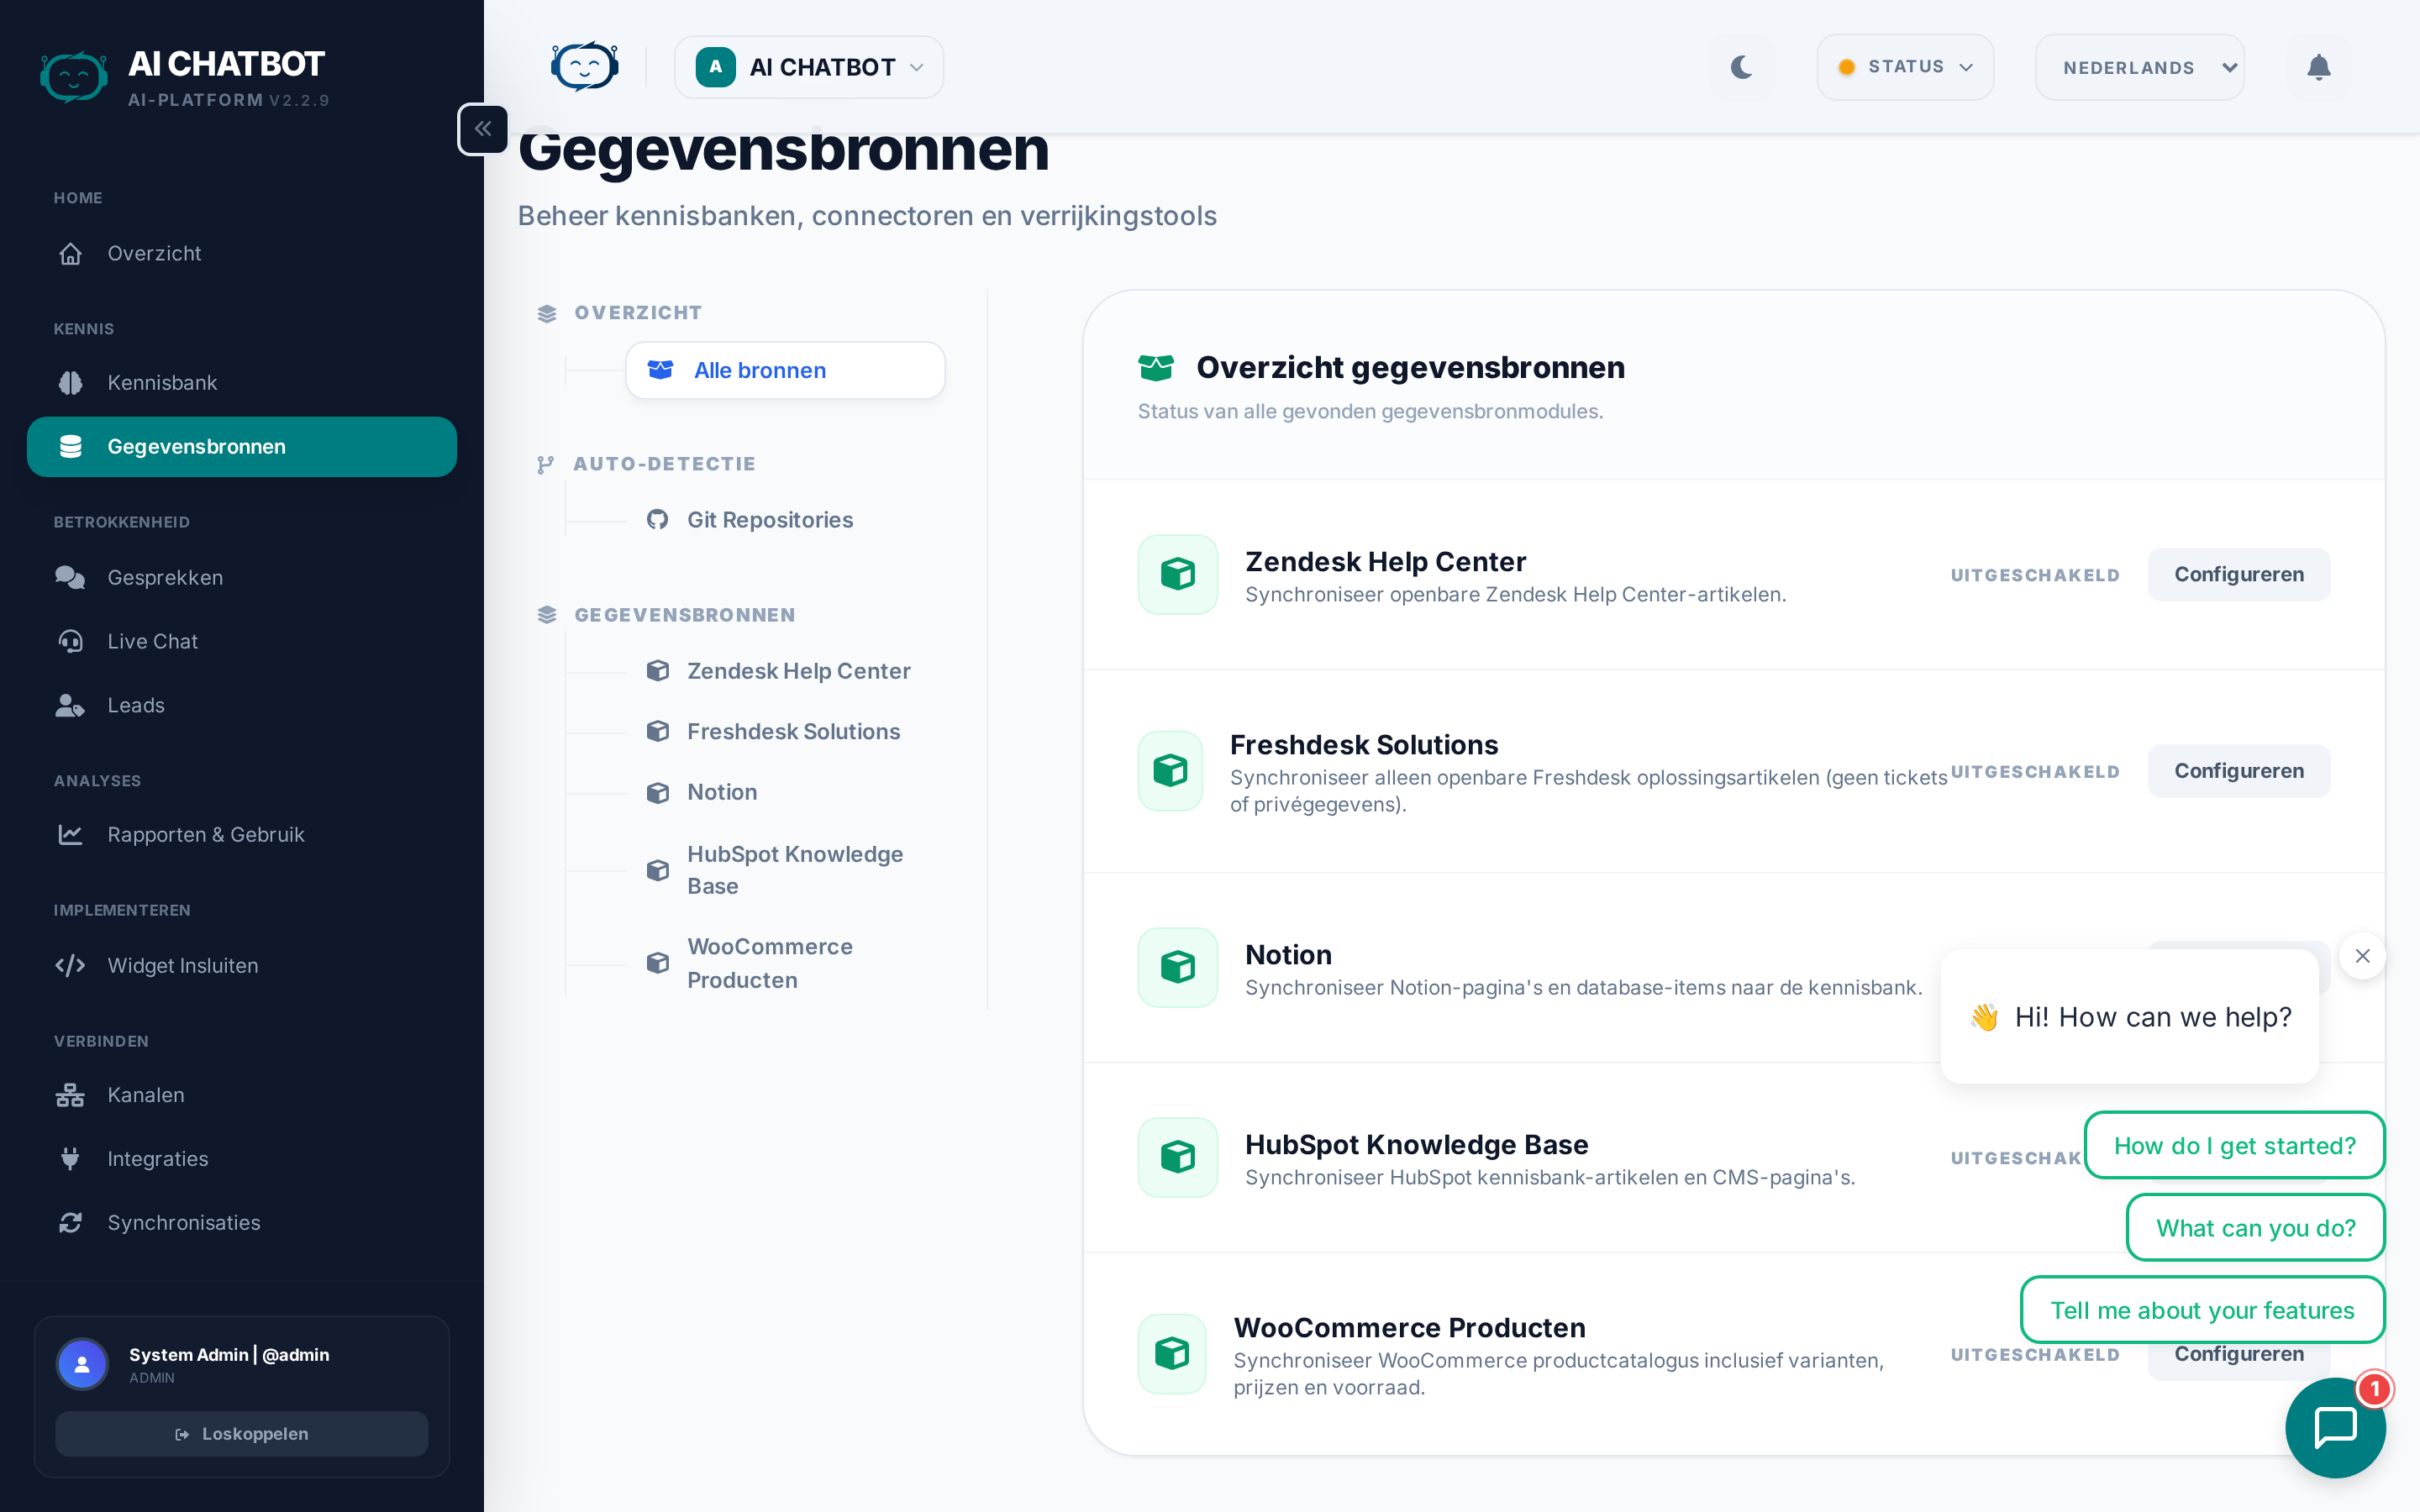Collapse the sidebar with double-chevron button
This screenshot has width=2420, height=1512.
coord(483,129)
